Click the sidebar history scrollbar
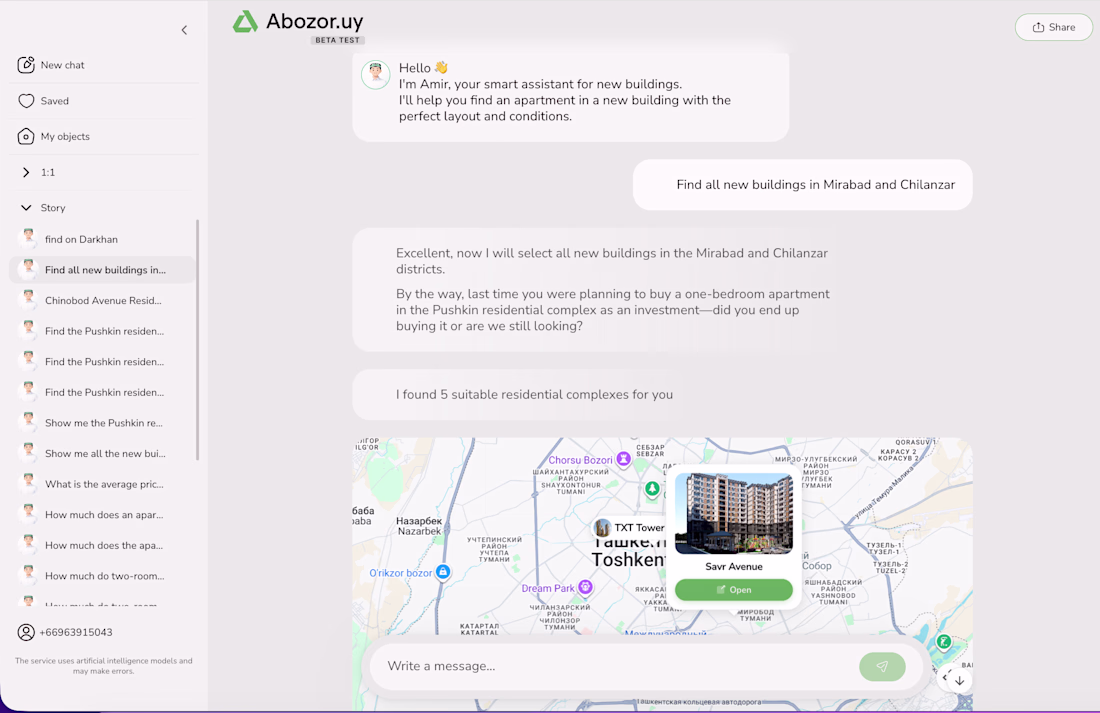 [198, 340]
